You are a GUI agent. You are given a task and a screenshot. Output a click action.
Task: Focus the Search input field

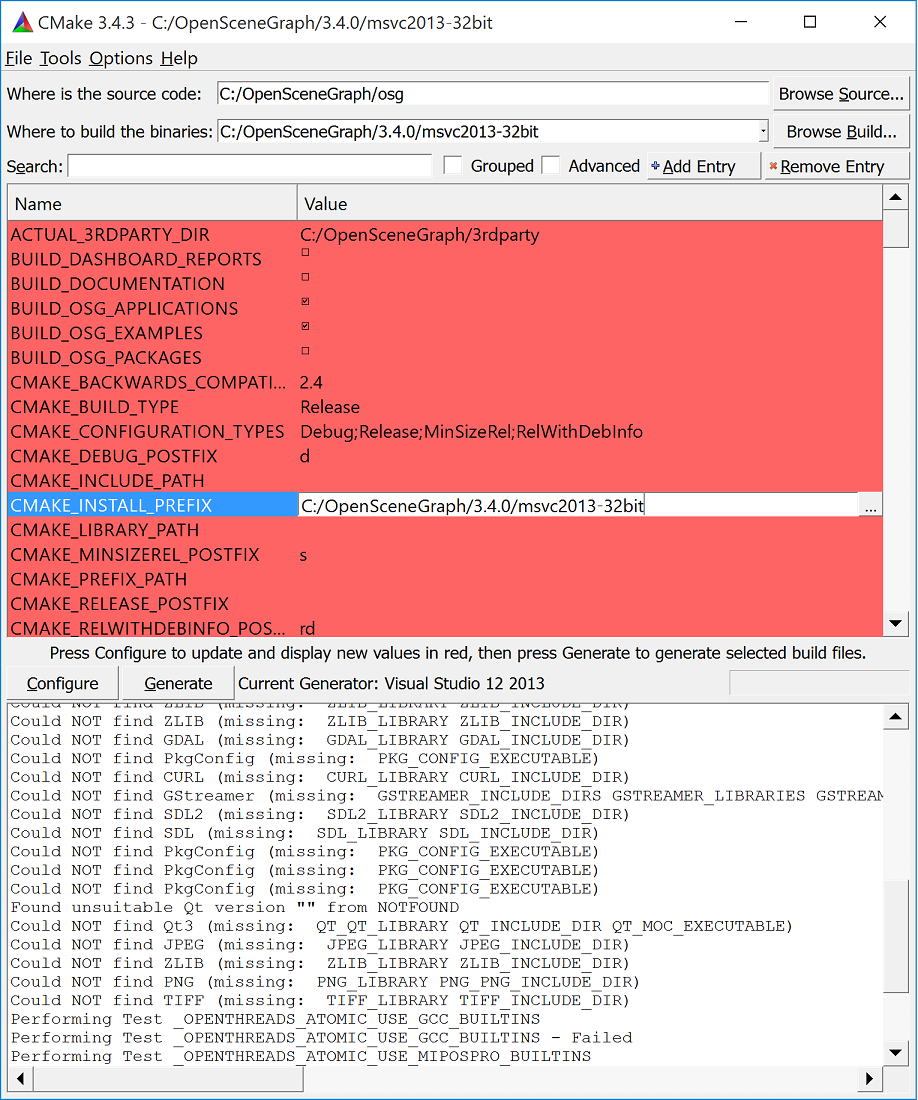tap(250, 166)
